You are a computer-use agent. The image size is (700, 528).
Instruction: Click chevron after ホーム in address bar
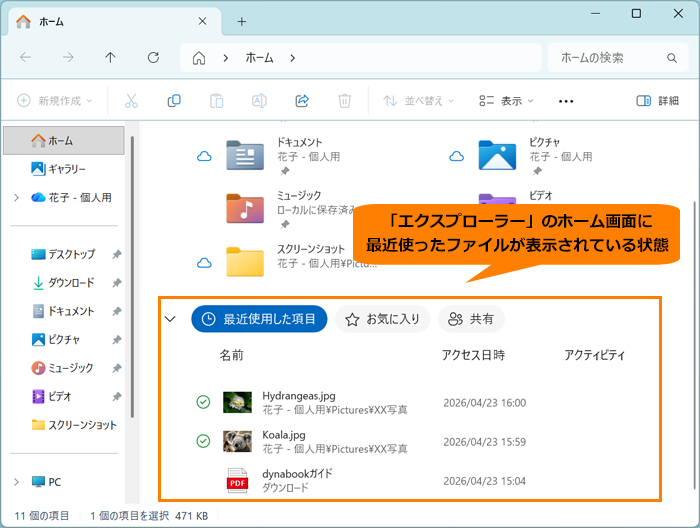pyautogui.click(x=292, y=58)
